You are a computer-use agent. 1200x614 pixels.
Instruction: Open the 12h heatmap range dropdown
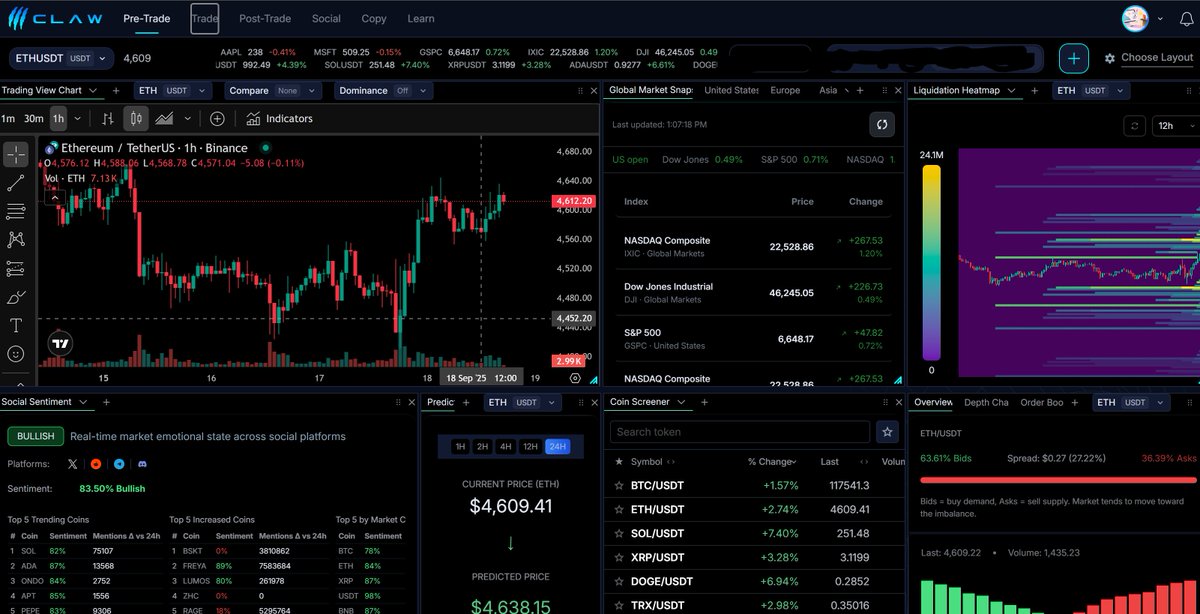(x=1176, y=126)
